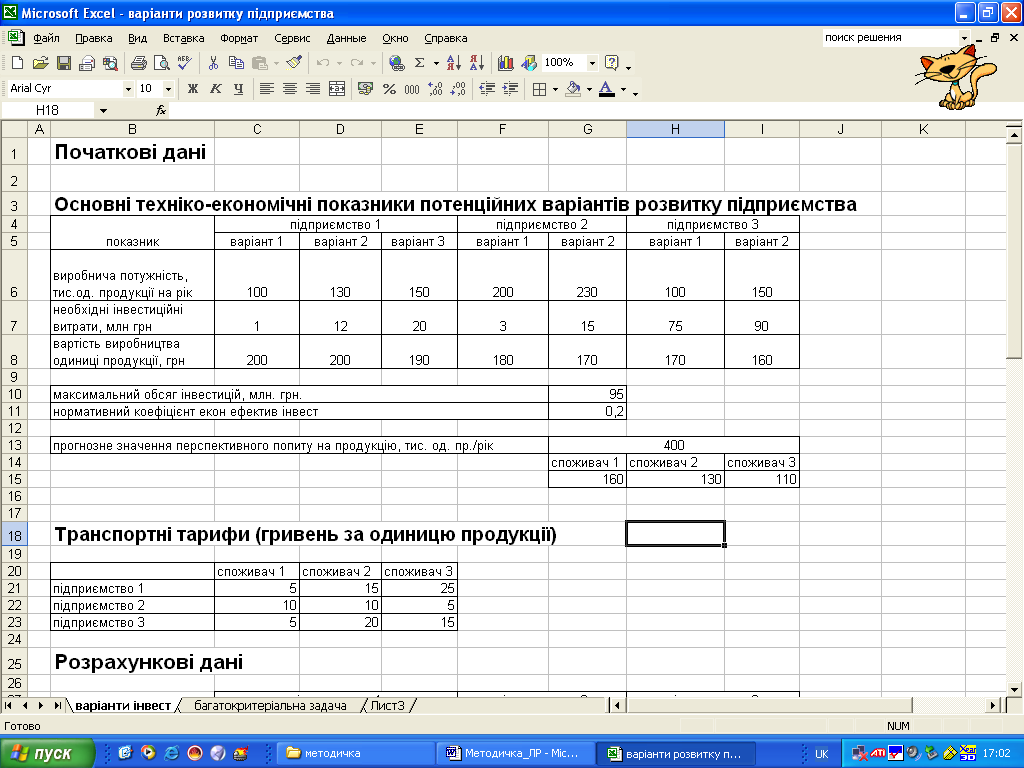Click the help search field поиск решения

click(x=889, y=38)
